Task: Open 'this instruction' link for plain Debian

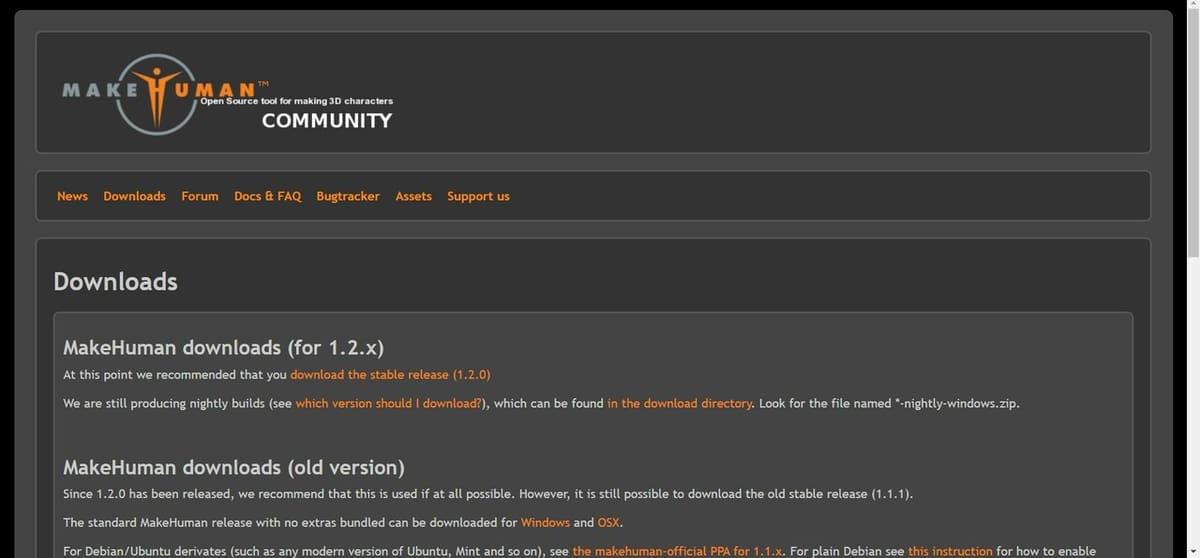Action: tap(950, 552)
